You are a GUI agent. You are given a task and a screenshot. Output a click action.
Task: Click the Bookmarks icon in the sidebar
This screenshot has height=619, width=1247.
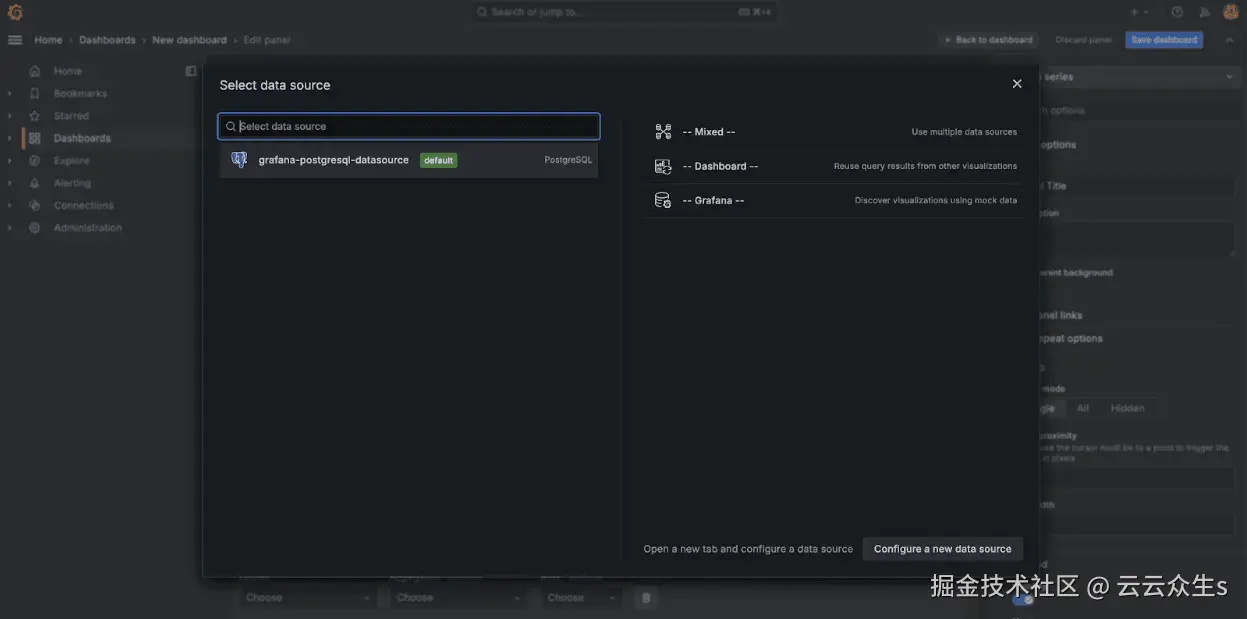tap(35, 93)
